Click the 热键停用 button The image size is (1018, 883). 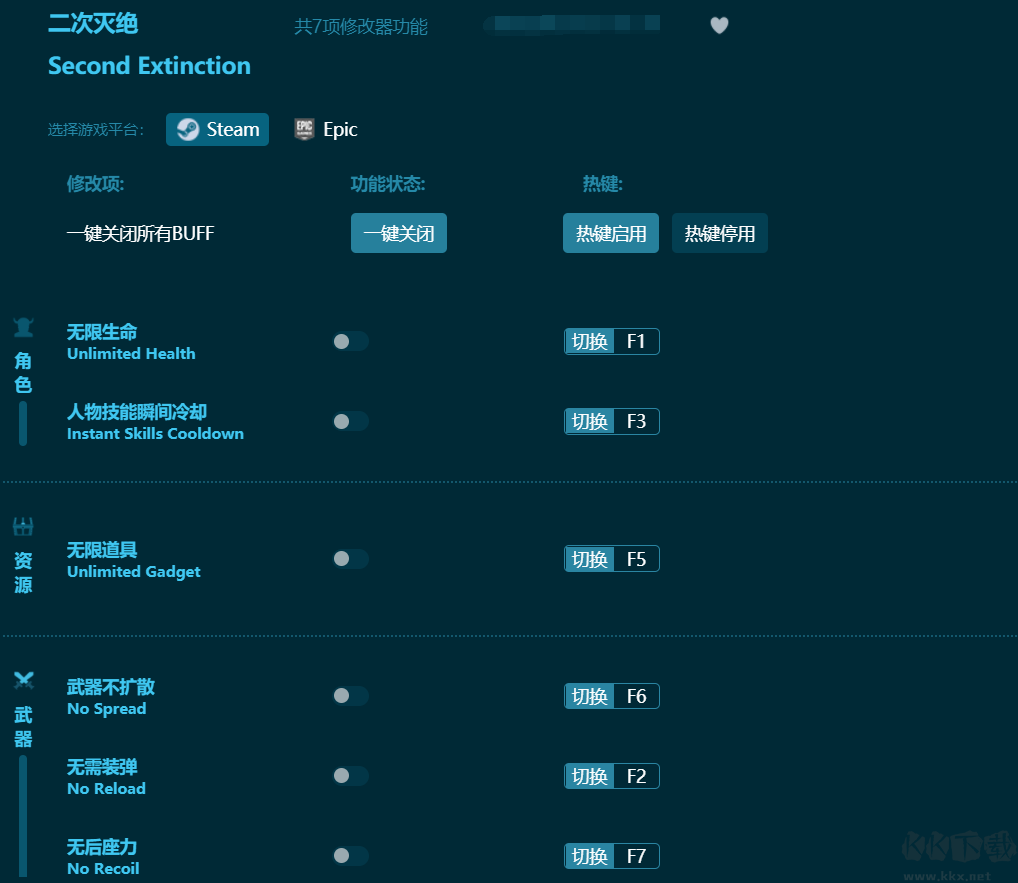coord(719,234)
